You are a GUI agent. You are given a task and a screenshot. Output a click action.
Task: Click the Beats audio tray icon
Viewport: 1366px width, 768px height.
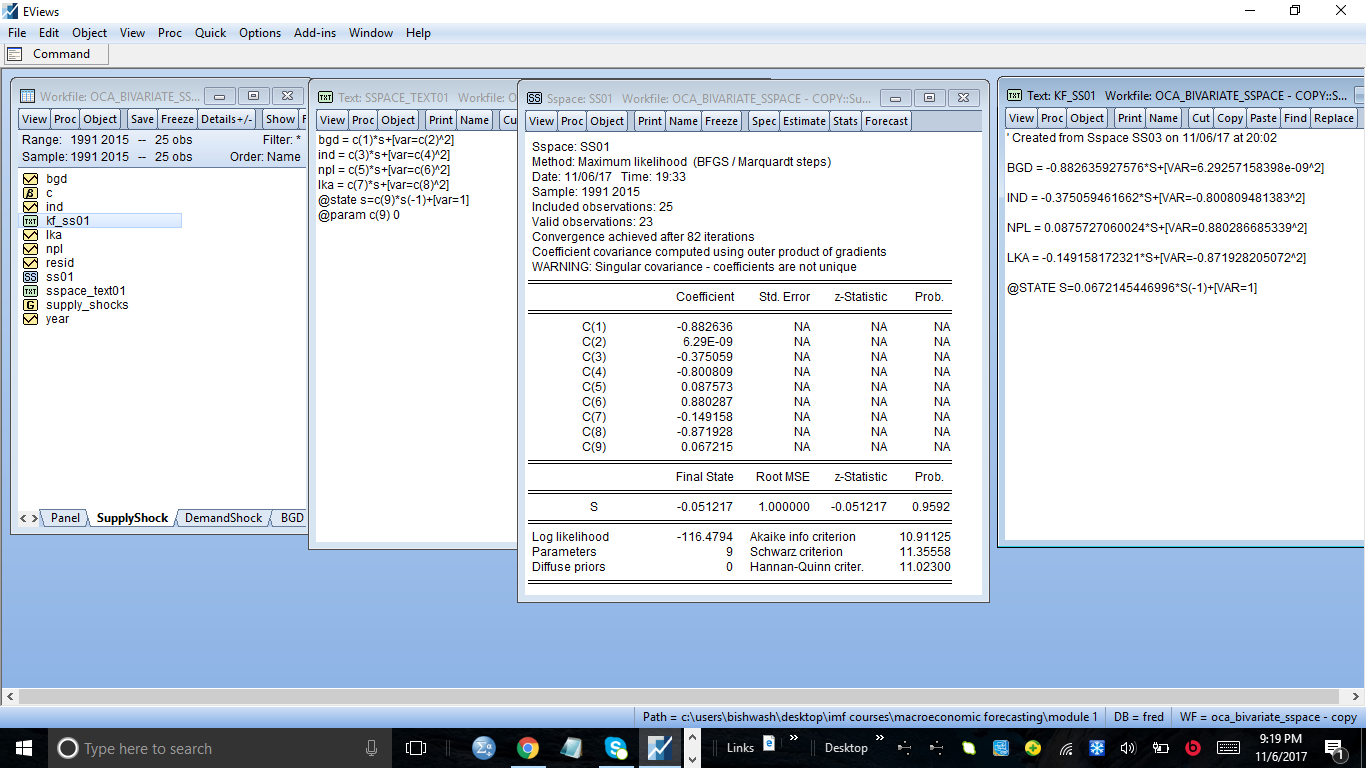[x=1192, y=748]
